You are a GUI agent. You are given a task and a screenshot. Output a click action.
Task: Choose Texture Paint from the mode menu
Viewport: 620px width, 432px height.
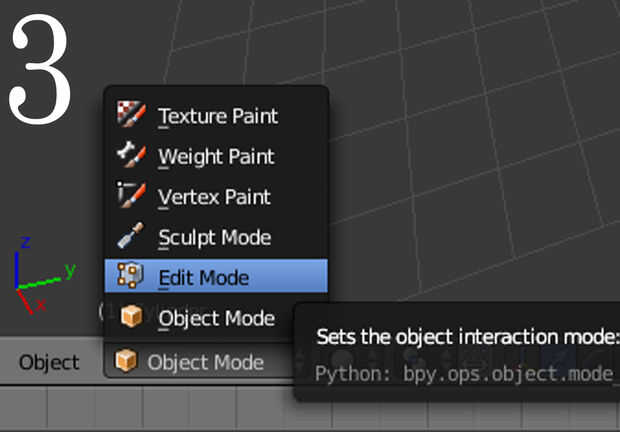[218, 116]
